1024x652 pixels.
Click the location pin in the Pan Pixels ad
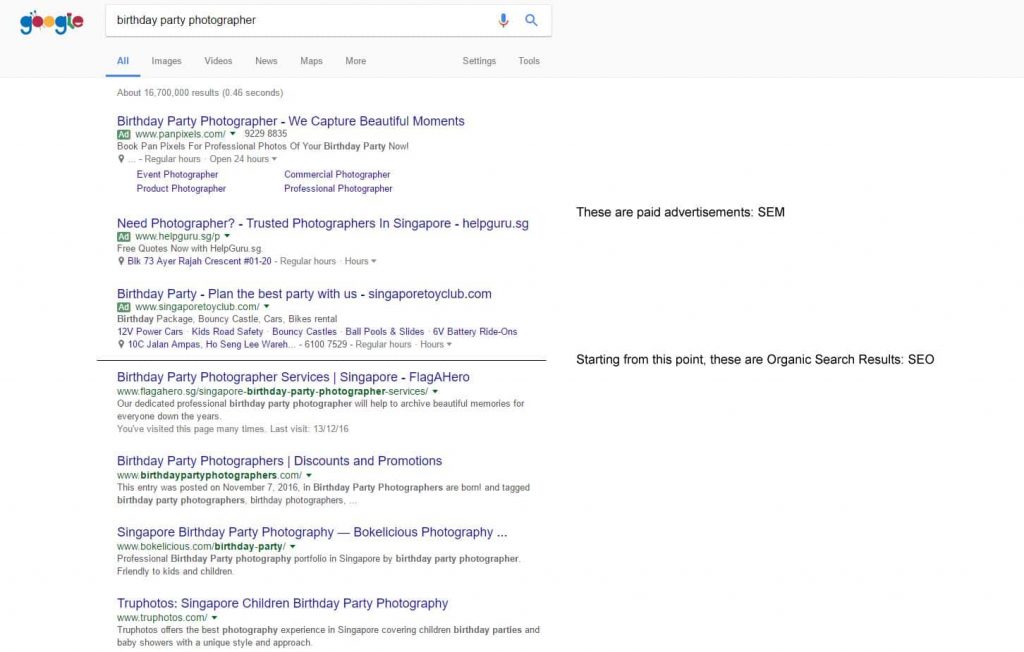pyautogui.click(x=121, y=159)
